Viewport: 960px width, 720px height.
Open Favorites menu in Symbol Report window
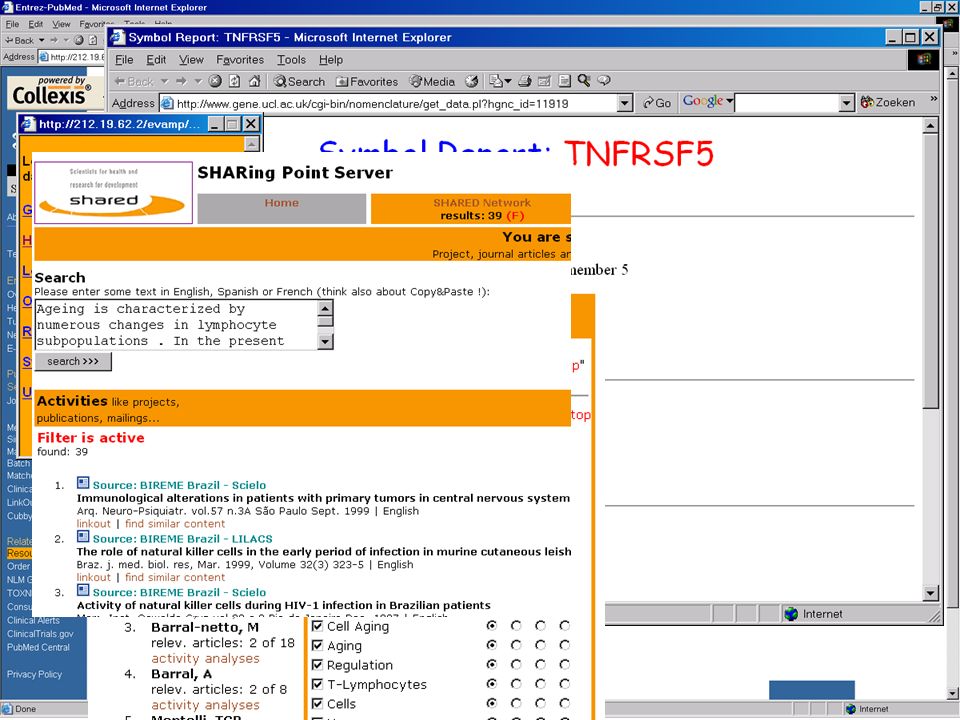(240, 60)
